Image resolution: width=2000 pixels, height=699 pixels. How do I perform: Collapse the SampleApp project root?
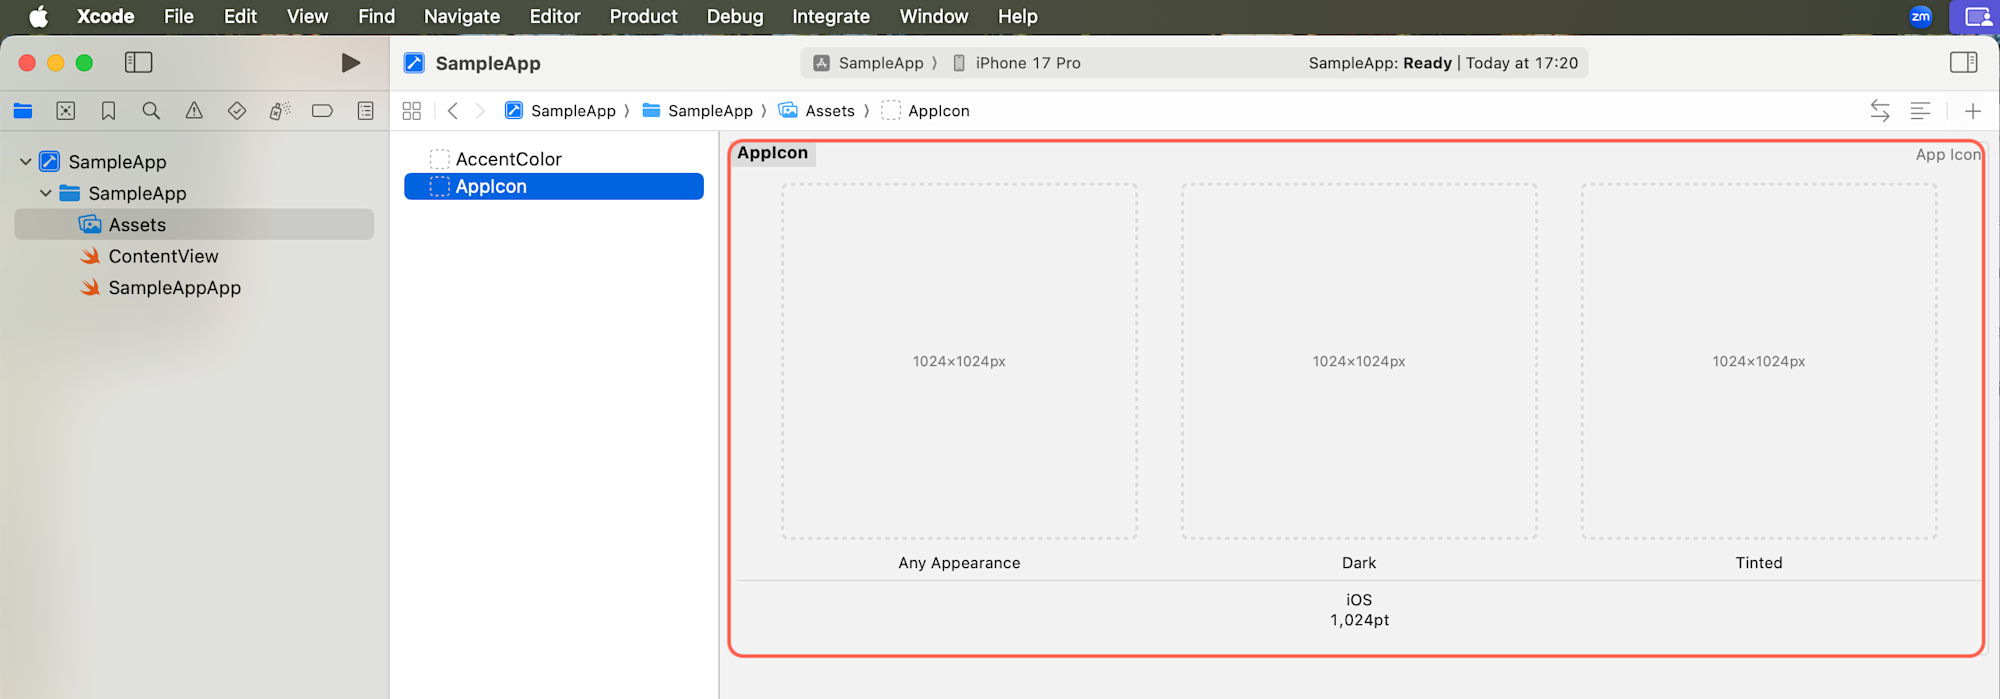point(25,161)
